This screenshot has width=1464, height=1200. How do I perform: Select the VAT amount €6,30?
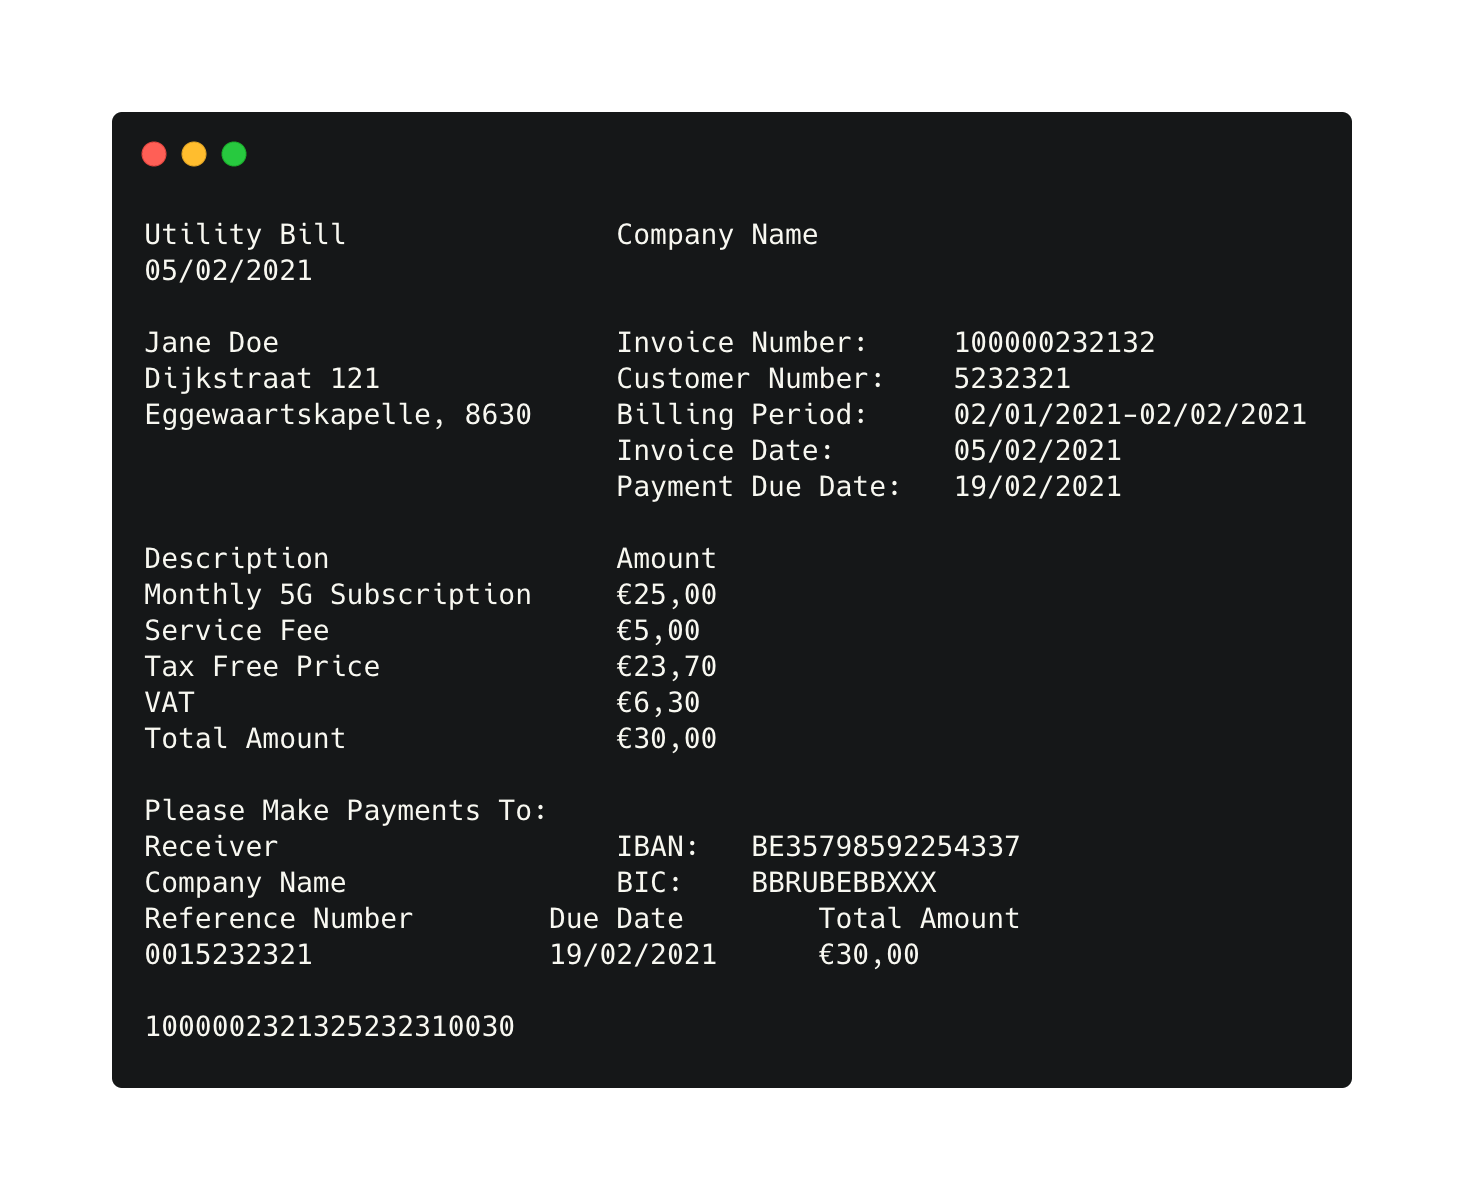pyautogui.click(x=658, y=702)
